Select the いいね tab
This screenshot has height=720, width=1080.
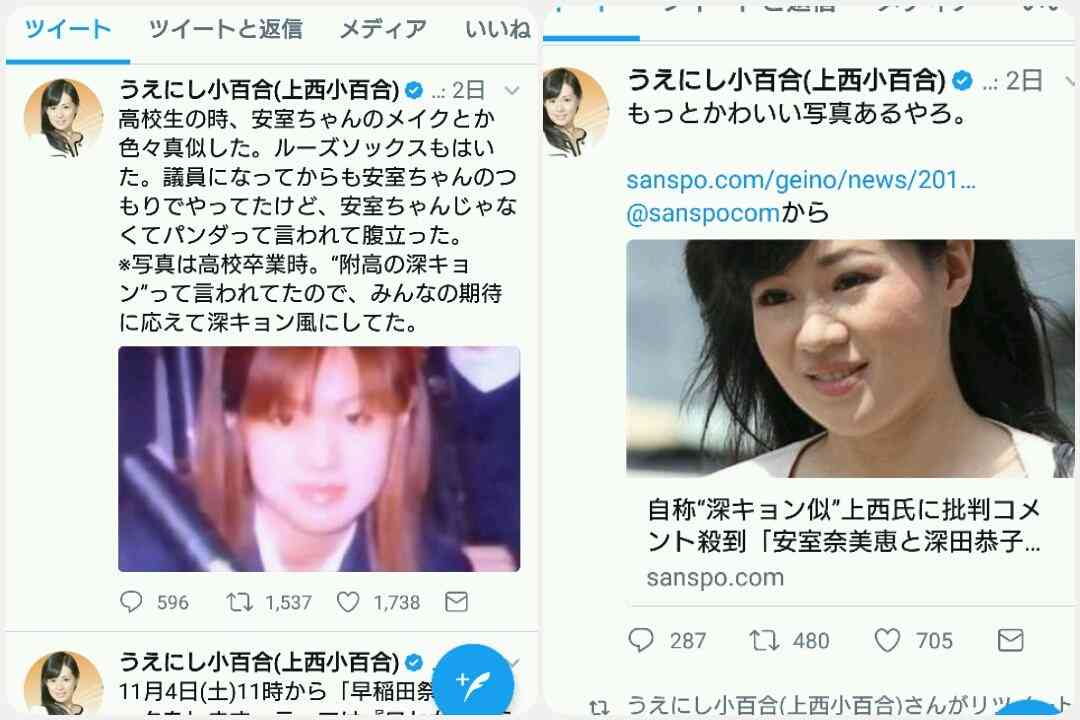click(x=497, y=29)
